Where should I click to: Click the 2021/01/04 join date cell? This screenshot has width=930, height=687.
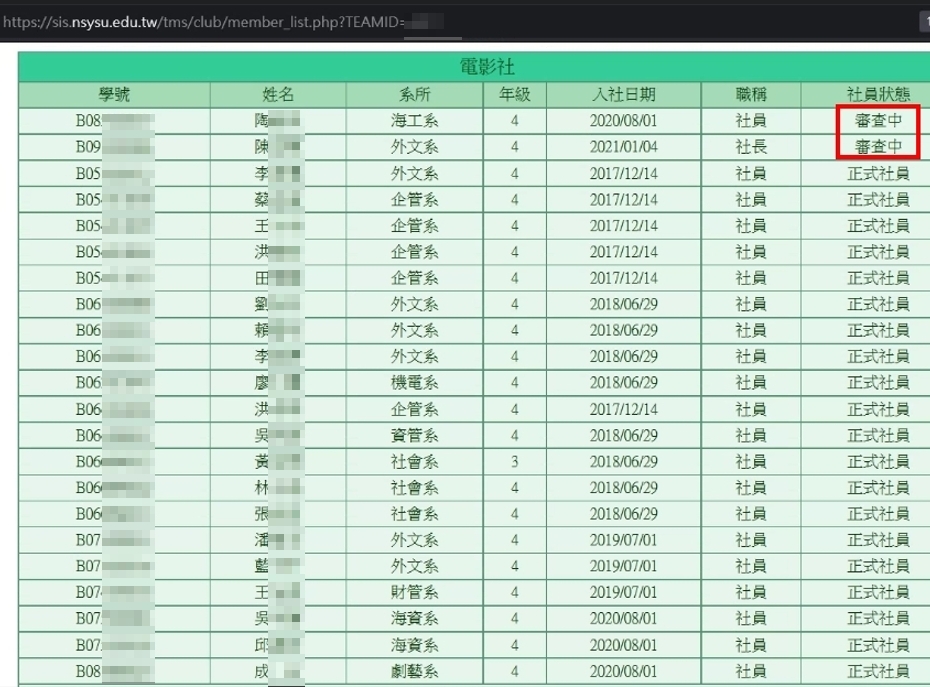(623, 147)
